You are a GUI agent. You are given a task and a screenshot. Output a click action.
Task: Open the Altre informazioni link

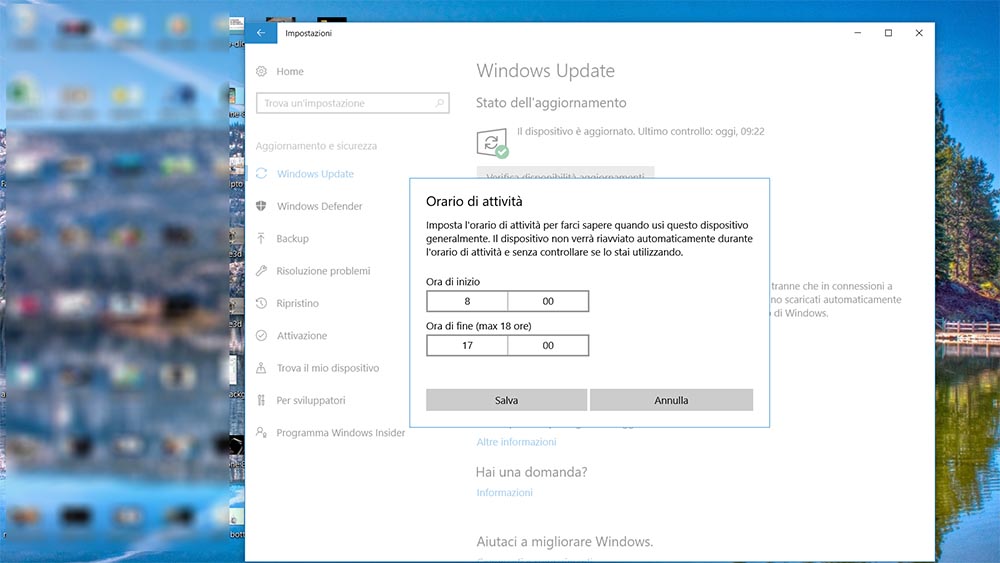pos(517,442)
